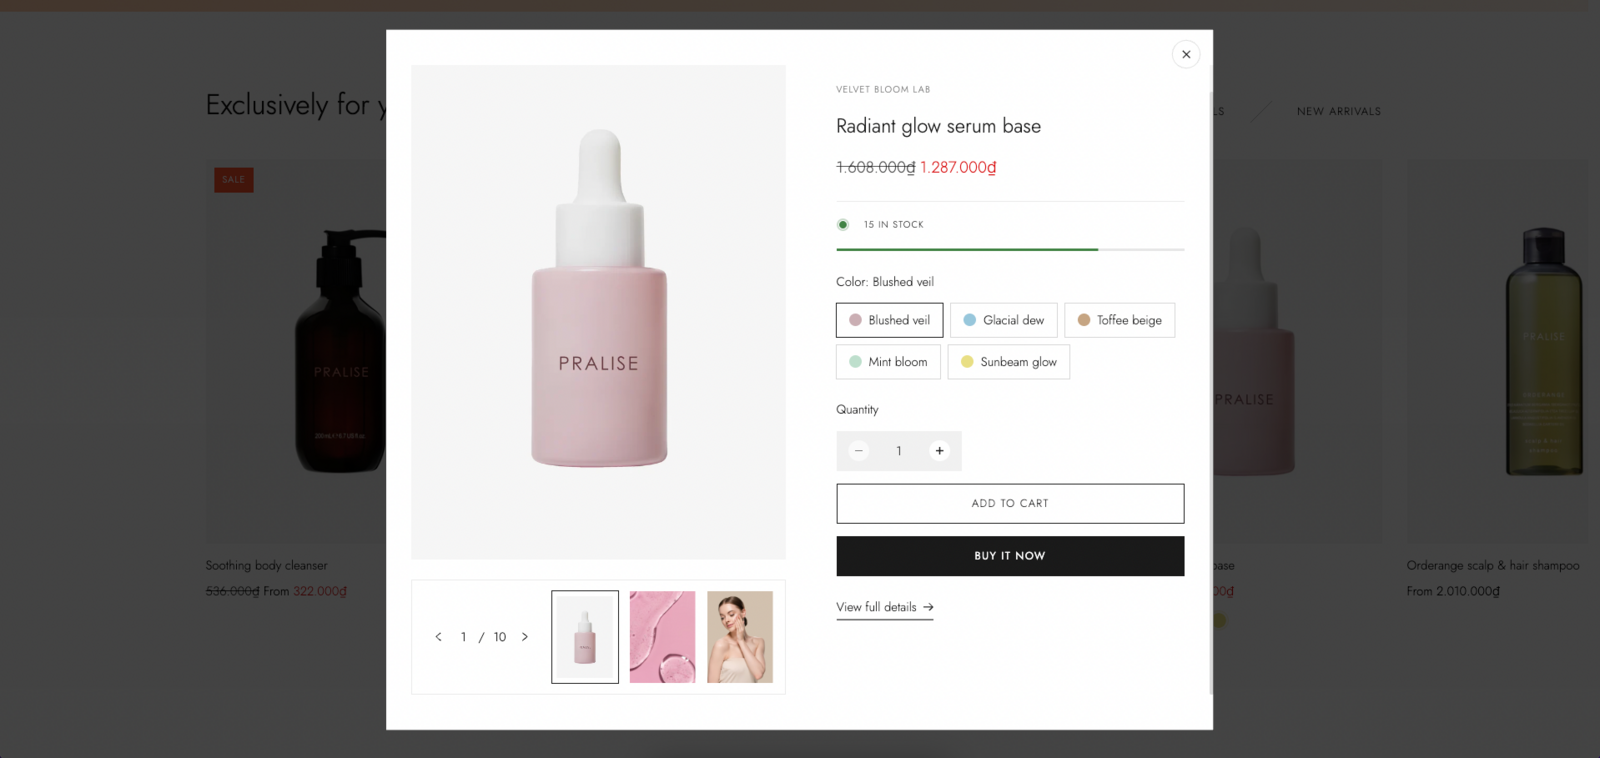This screenshot has width=1600, height=758.
Task: Choose Sunbeam glow color variant
Action: (1008, 362)
